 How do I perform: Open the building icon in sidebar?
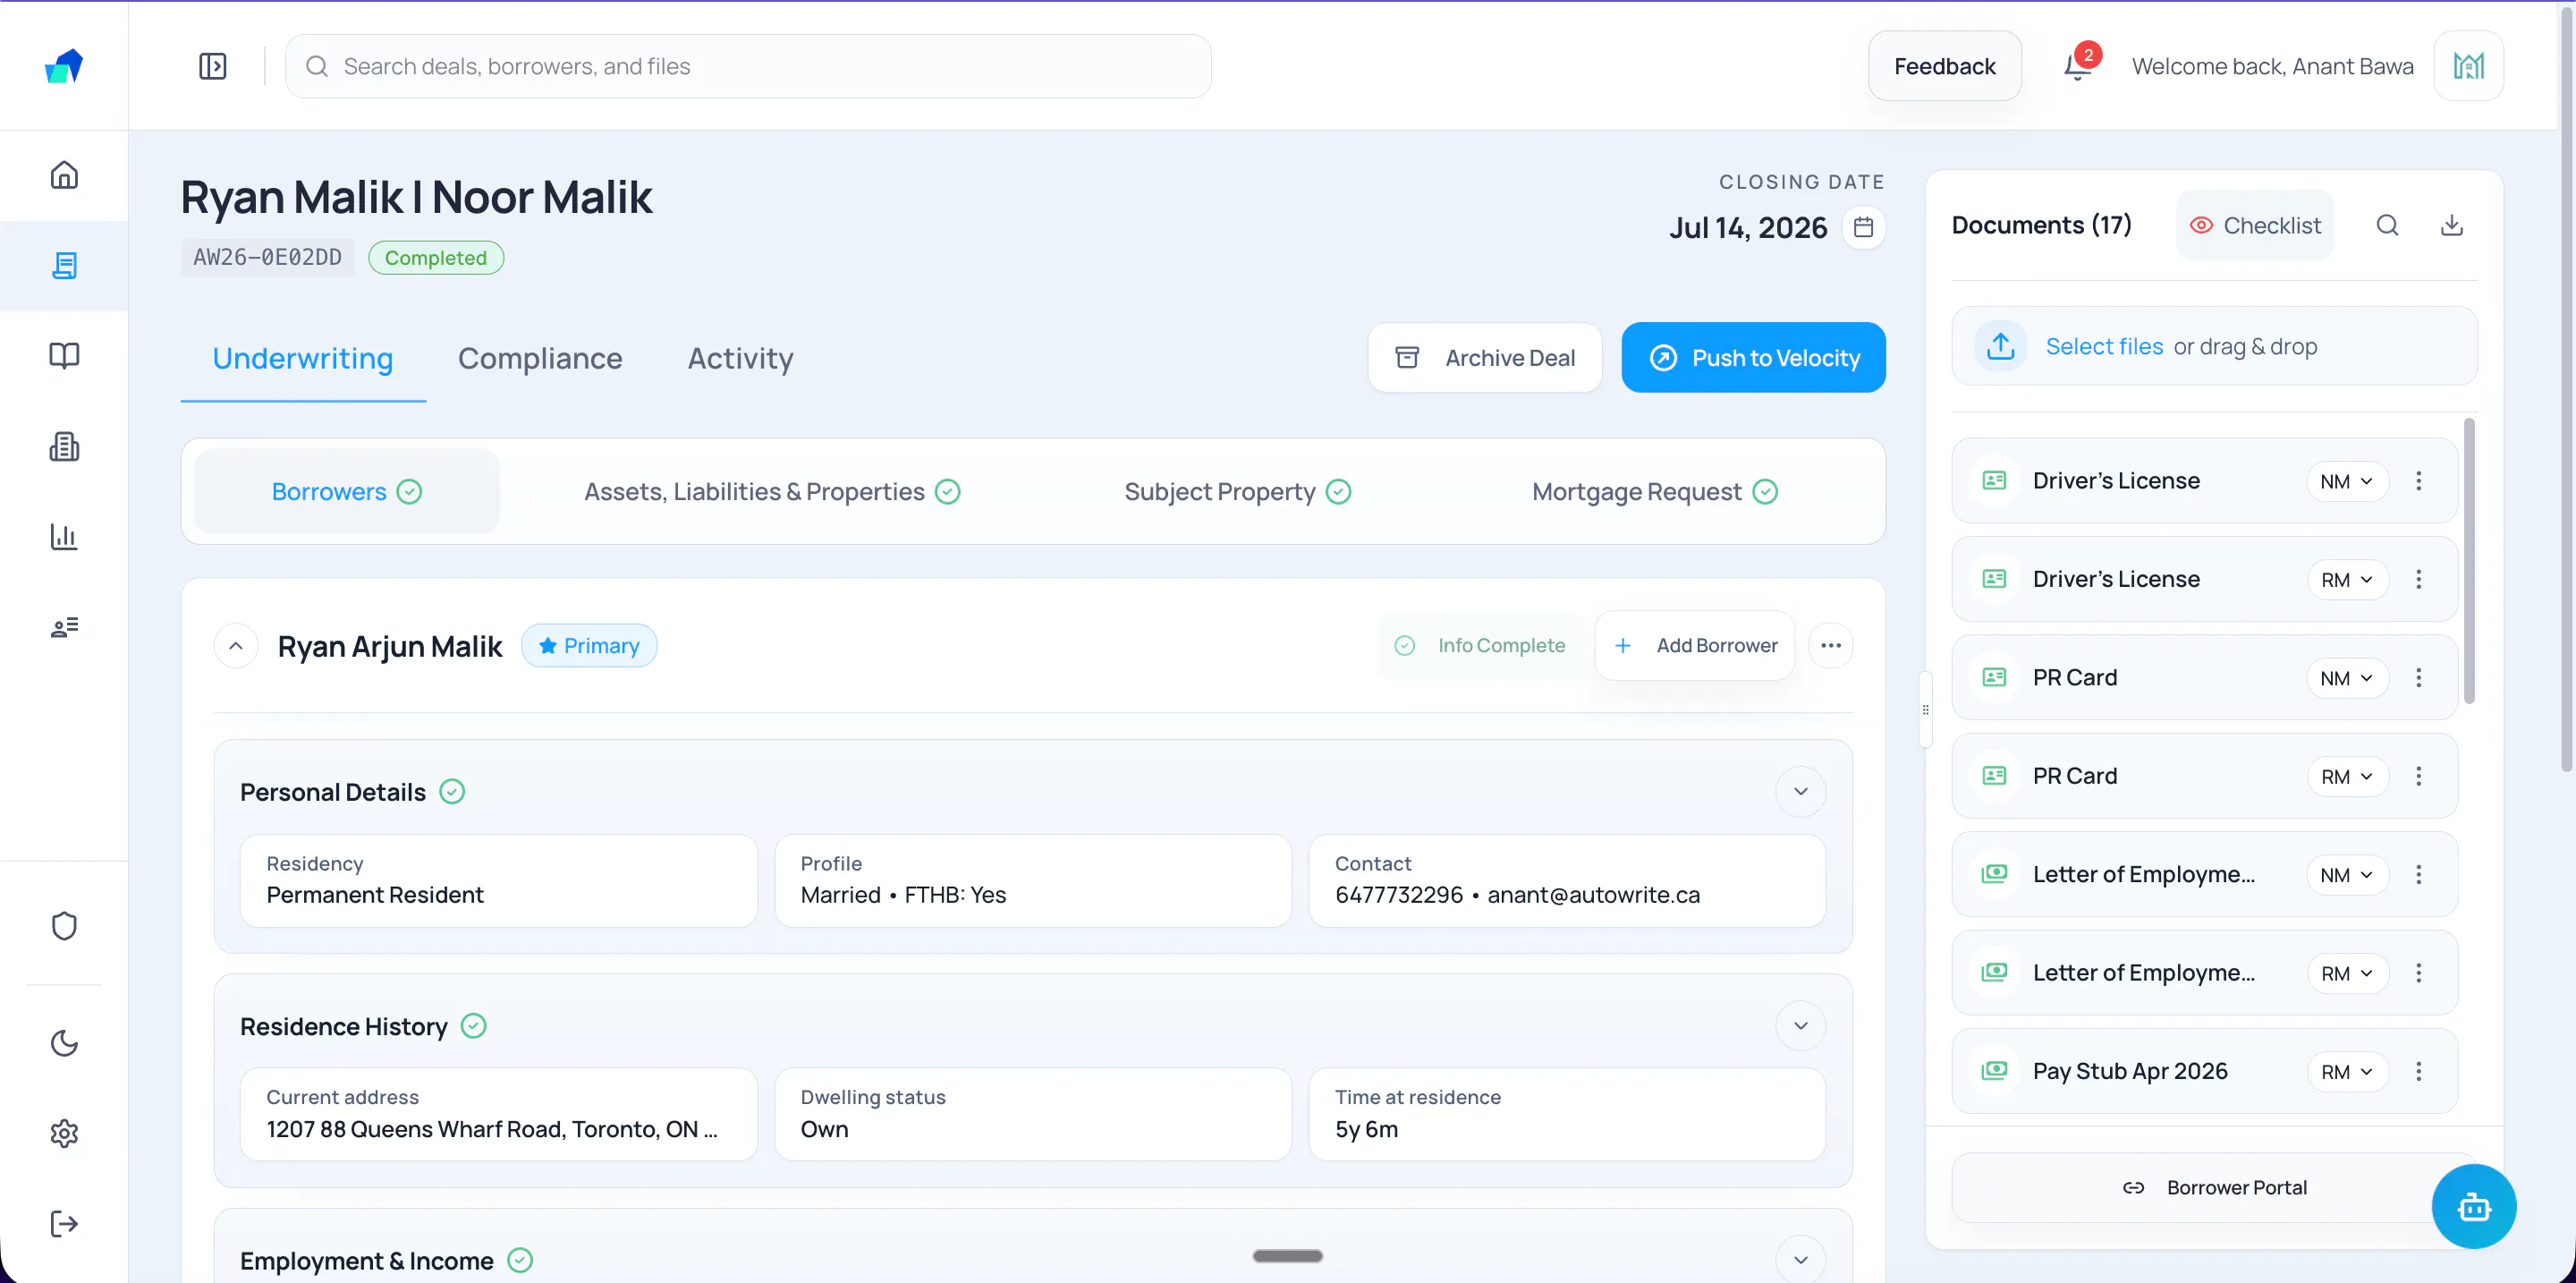point(64,446)
